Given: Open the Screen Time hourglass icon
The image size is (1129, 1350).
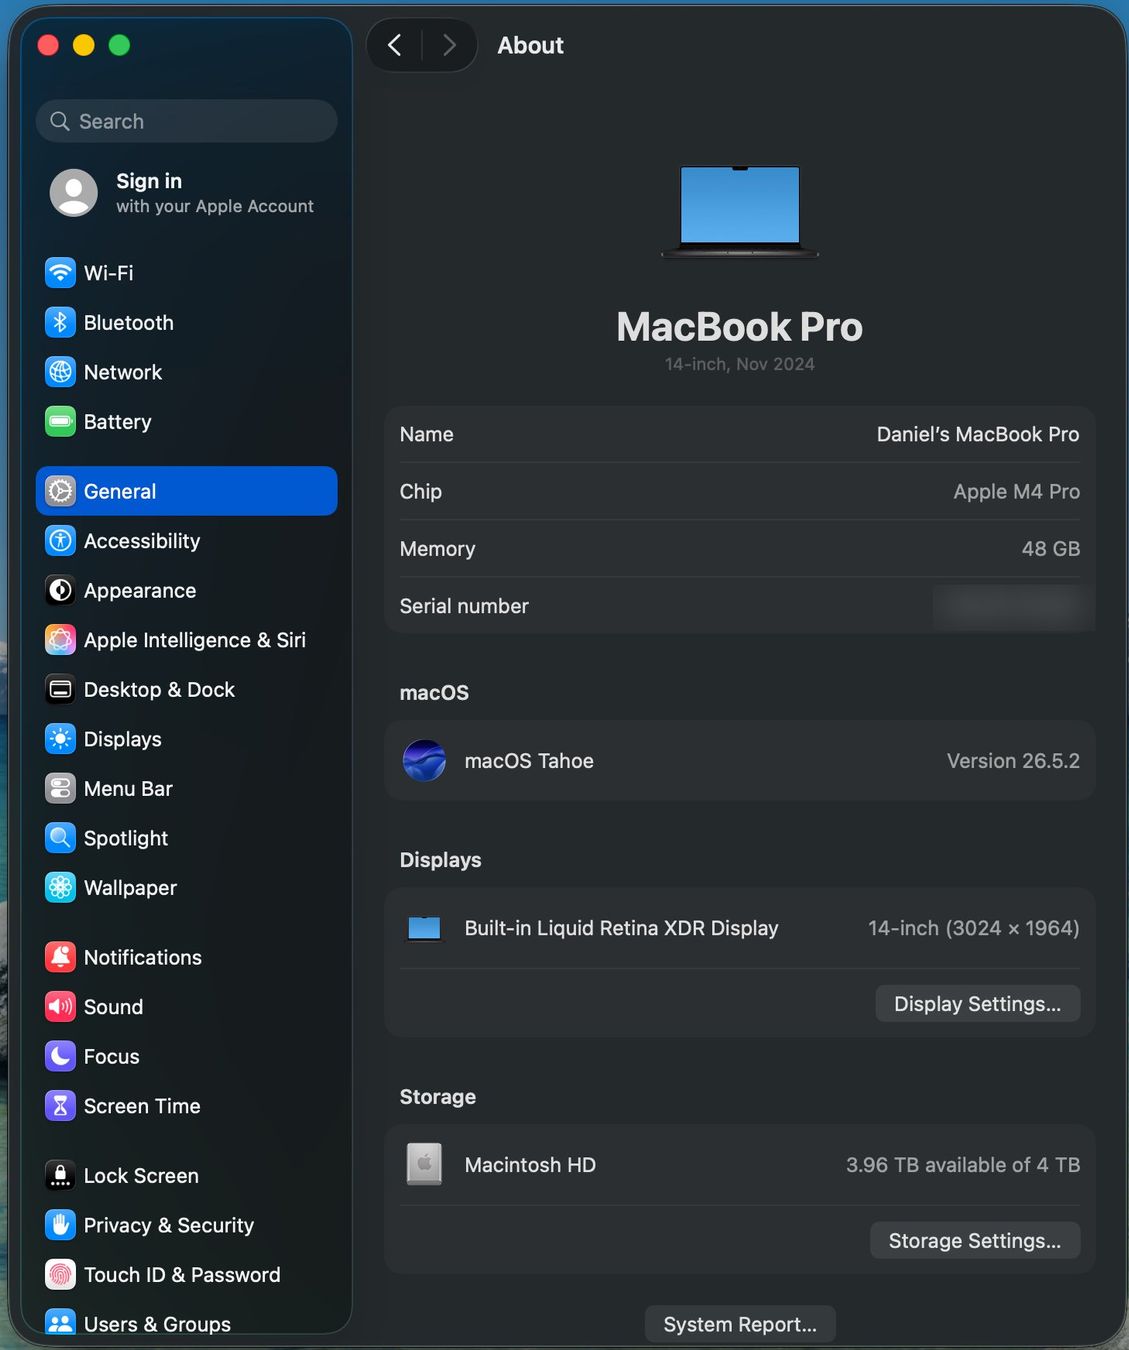Looking at the screenshot, I should coord(60,1106).
